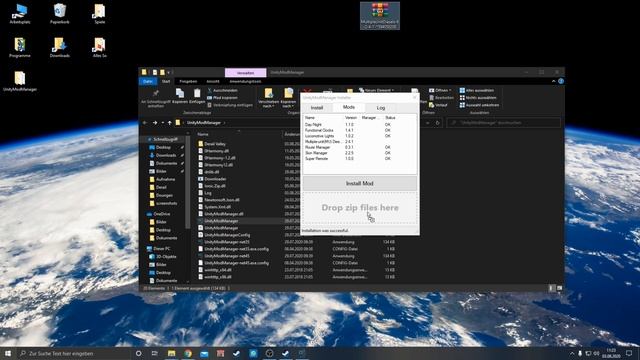This screenshot has height=360, width=640.
Task: Select the Skin Manager mod row
Action: click(x=359, y=153)
